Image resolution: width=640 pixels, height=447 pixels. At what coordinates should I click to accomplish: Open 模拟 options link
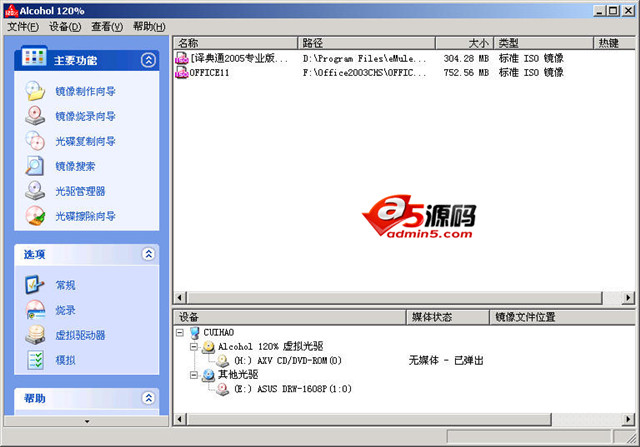click(65, 360)
